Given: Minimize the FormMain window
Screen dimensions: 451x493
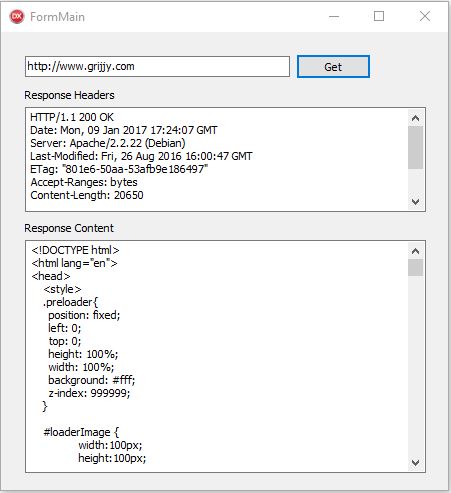Looking at the screenshot, I should pyautogui.click(x=334, y=16).
